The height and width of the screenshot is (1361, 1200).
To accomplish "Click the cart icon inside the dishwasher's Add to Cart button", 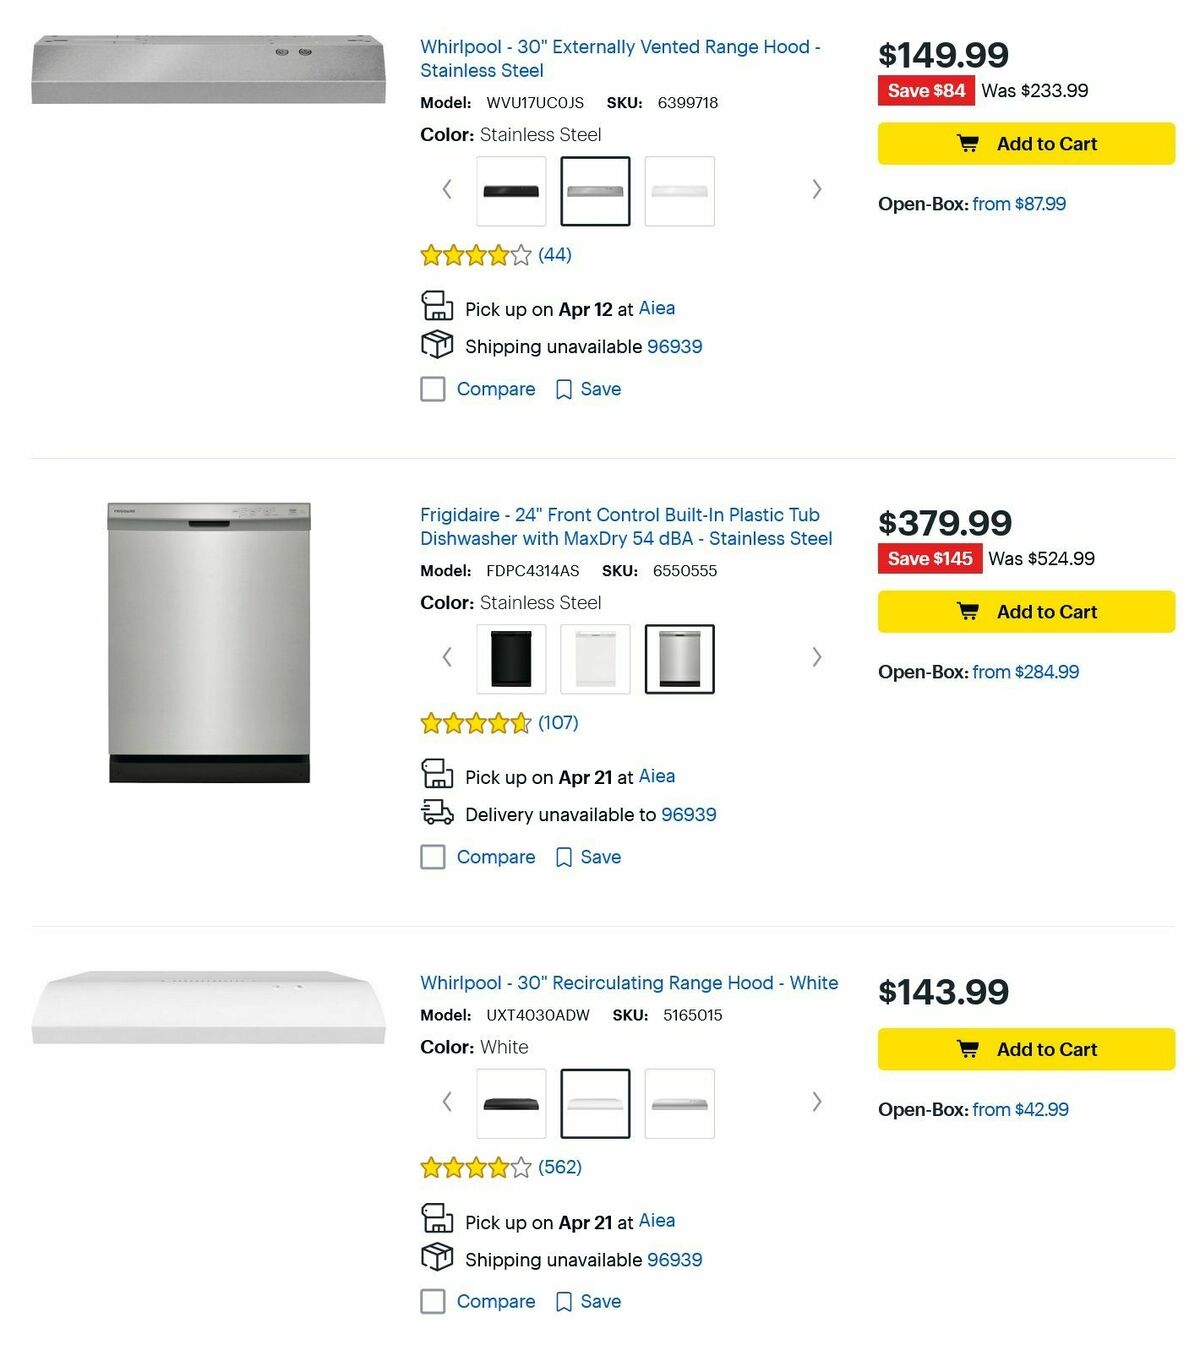I will (967, 611).
